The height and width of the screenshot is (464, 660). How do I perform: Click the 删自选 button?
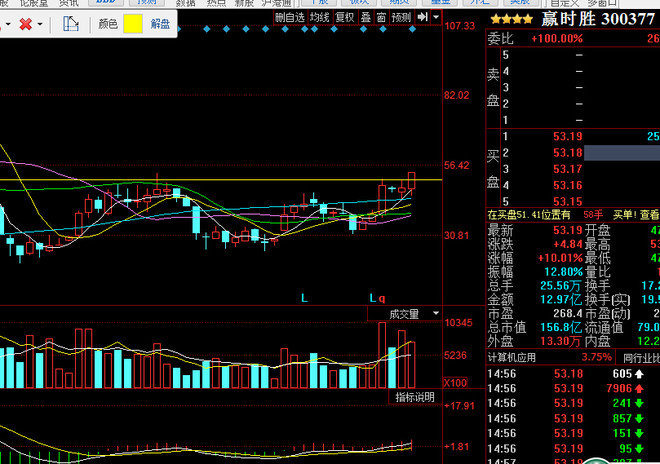click(x=290, y=17)
